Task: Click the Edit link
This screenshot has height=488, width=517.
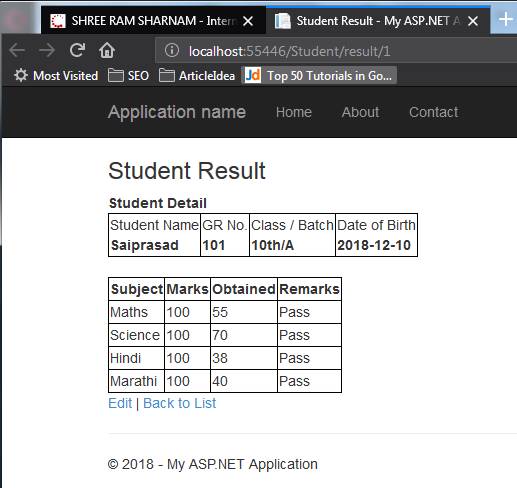Action: (120, 403)
